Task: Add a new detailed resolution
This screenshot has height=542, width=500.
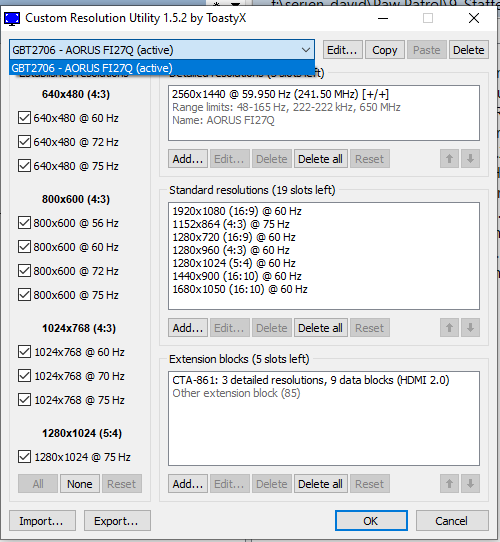Action: (188, 159)
